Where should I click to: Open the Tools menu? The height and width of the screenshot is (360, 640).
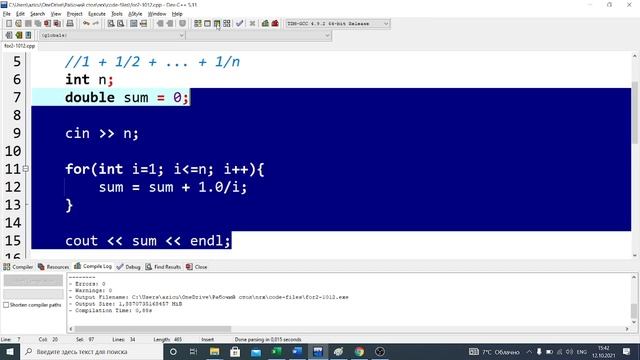(x=117, y=14)
